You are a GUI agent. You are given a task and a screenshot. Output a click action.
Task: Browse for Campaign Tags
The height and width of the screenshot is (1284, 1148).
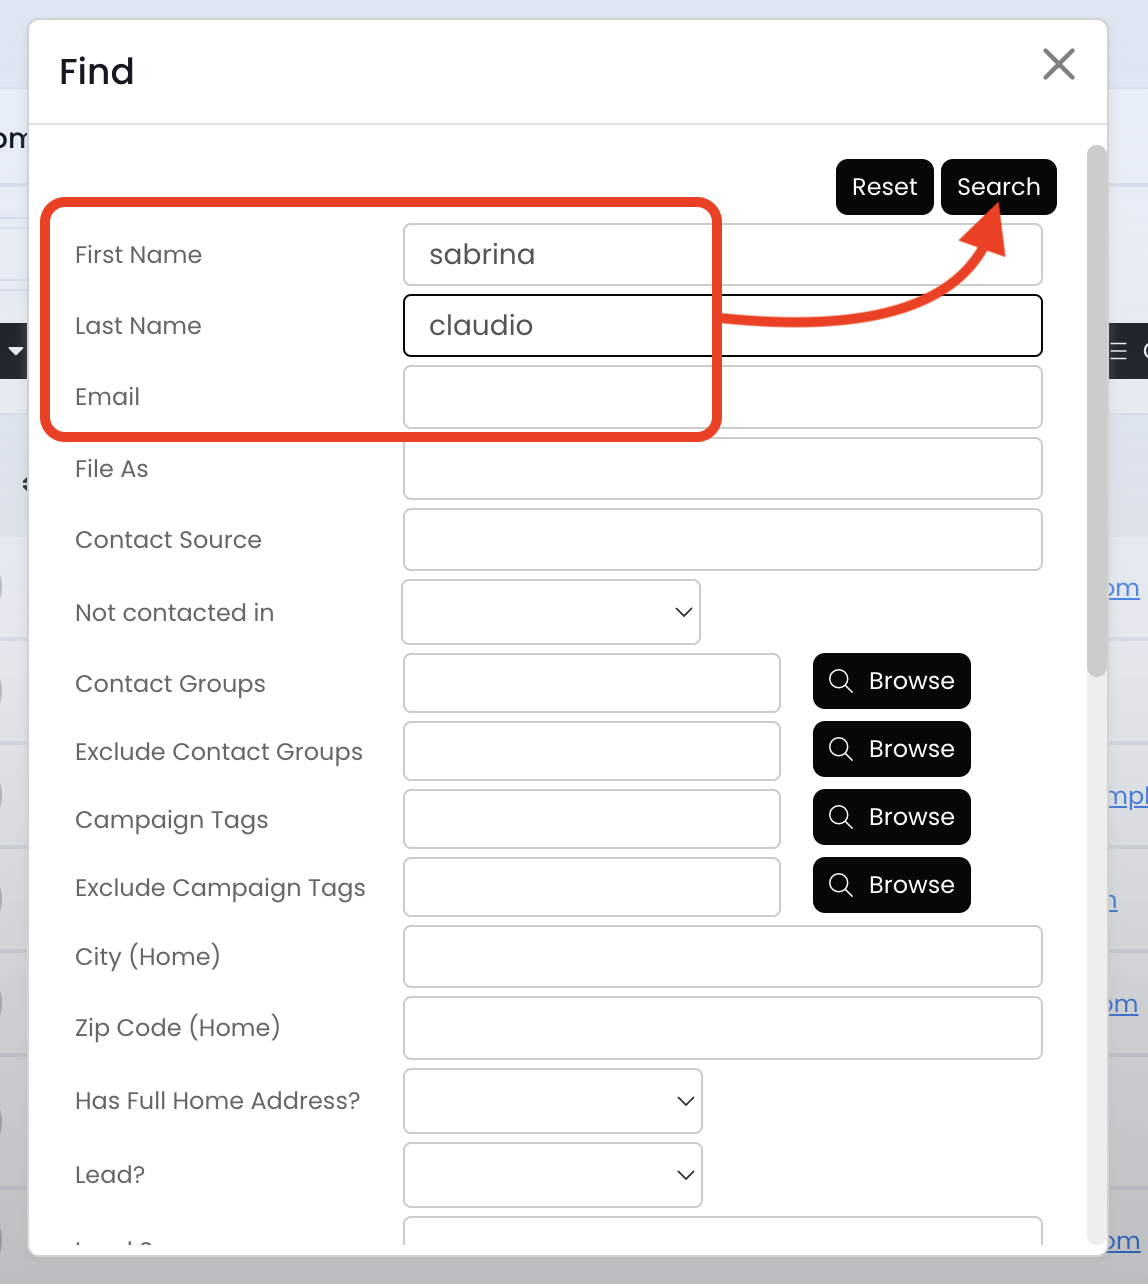[891, 817]
